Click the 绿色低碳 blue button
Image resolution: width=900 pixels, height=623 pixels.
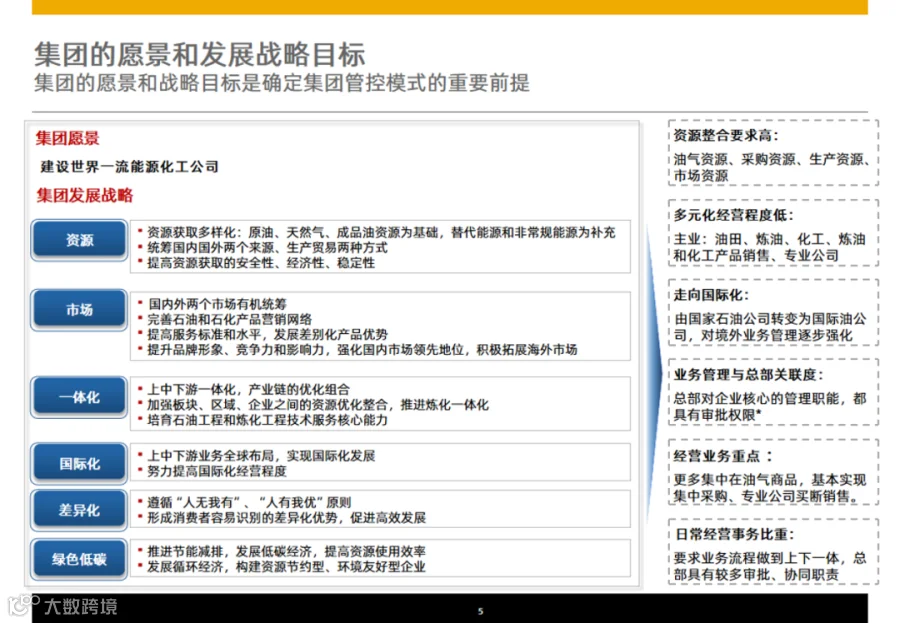79,559
